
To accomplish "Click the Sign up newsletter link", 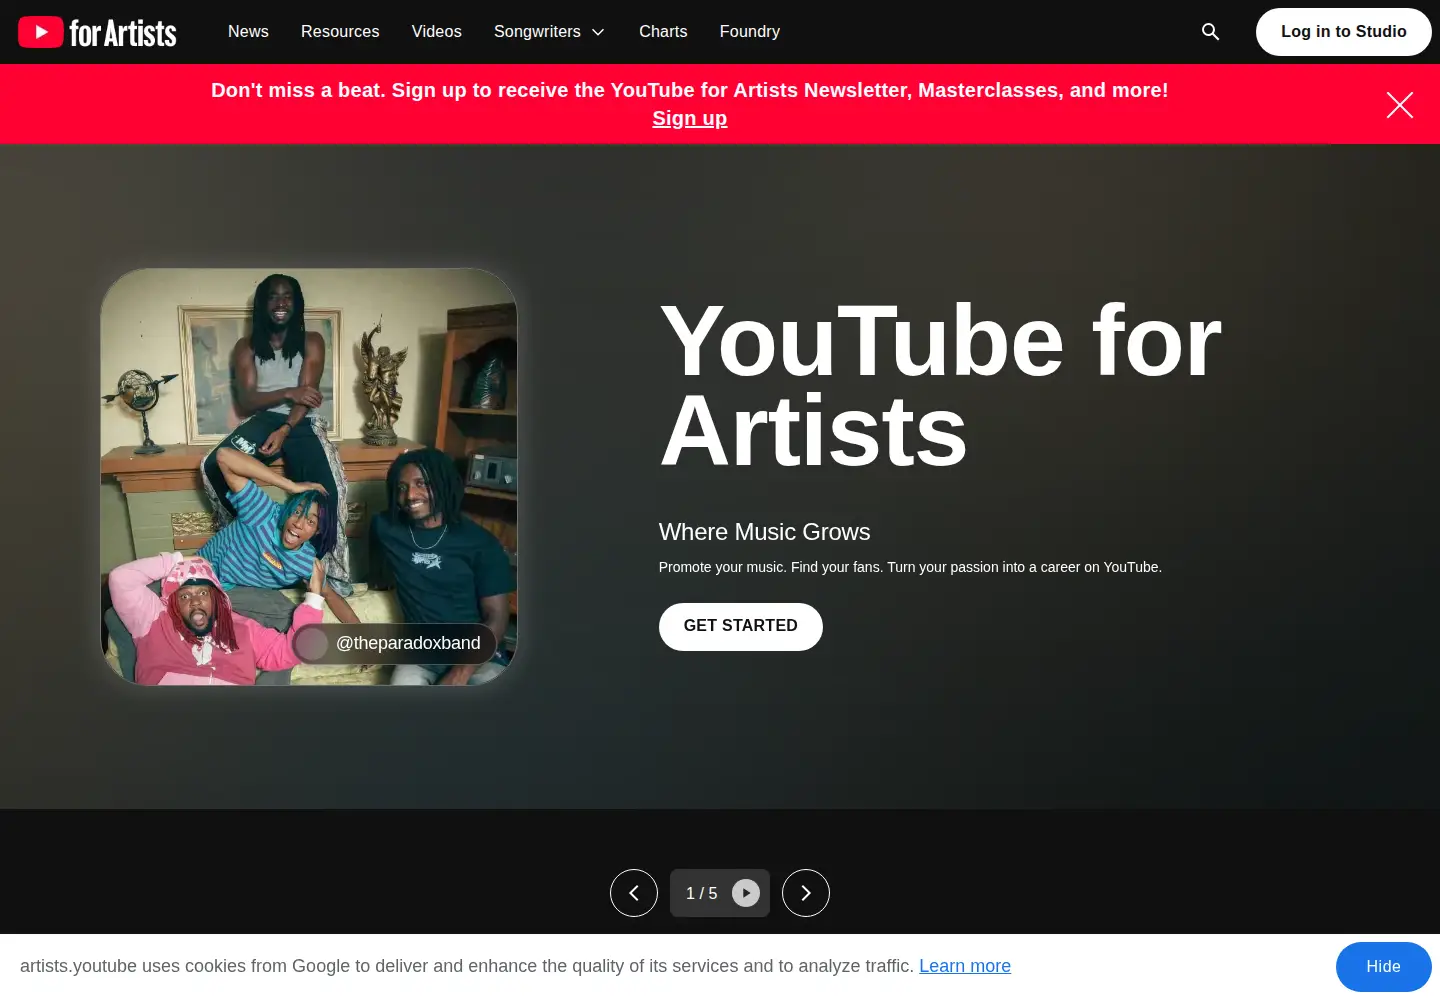I will (x=690, y=118).
